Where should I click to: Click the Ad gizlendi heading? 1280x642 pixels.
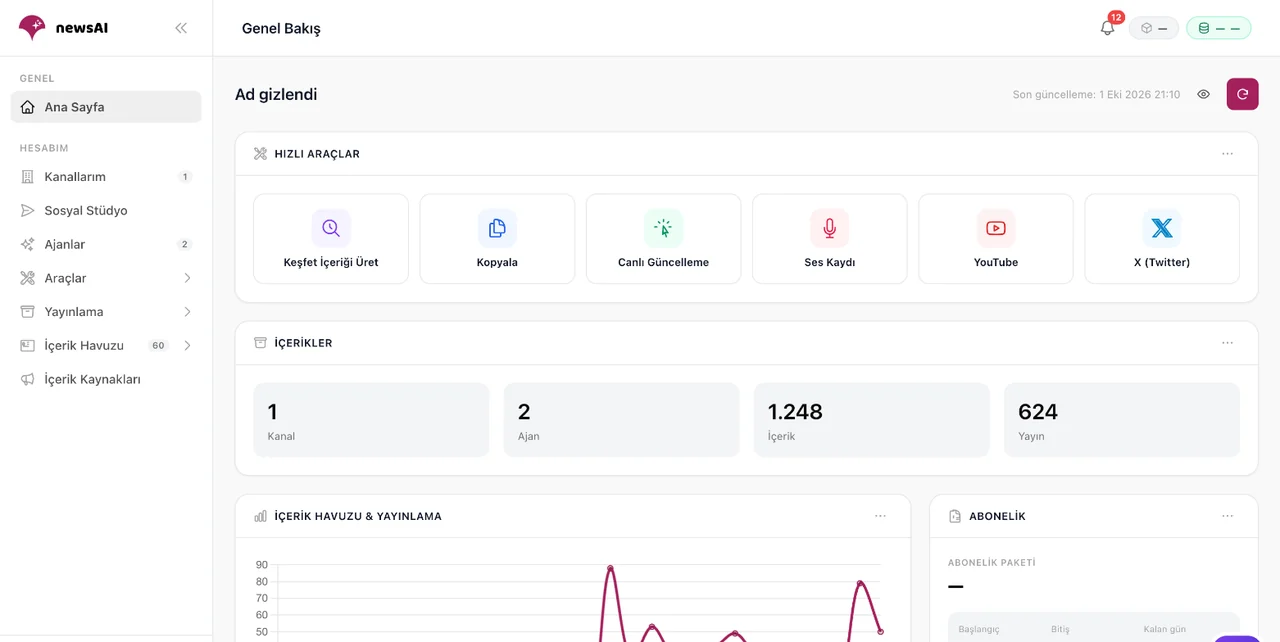coord(276,95)
